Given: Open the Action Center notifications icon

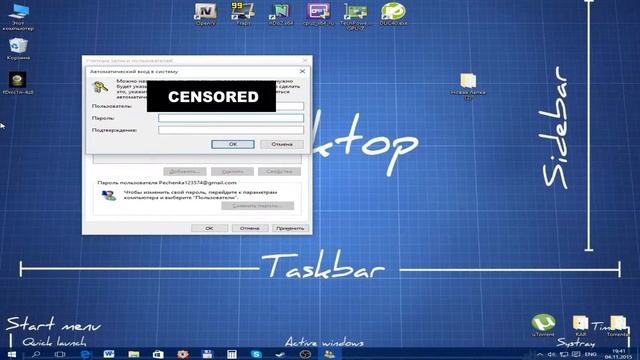Looking at the screenshot, I should tap(576, 354).
